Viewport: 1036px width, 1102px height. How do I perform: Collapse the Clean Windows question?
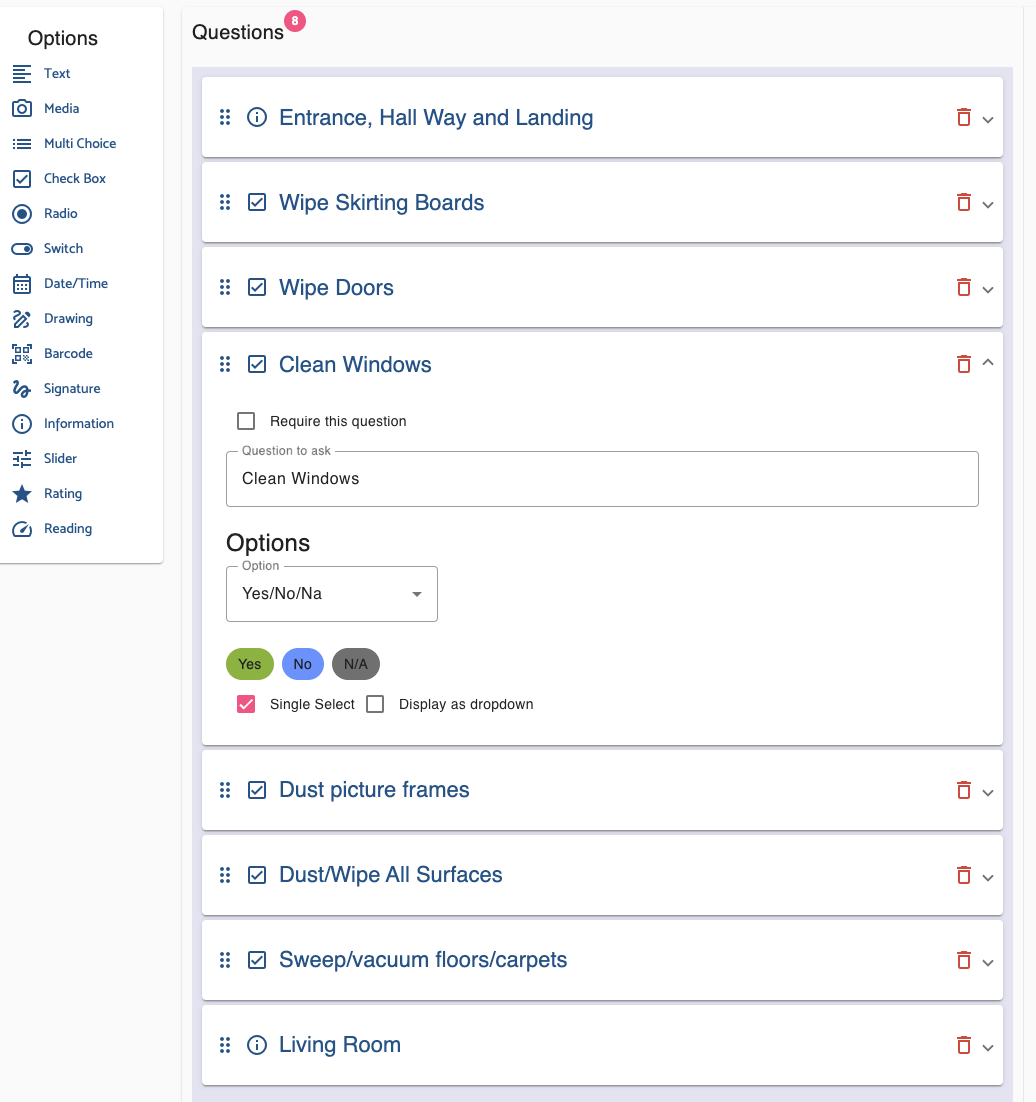(988, 363)
